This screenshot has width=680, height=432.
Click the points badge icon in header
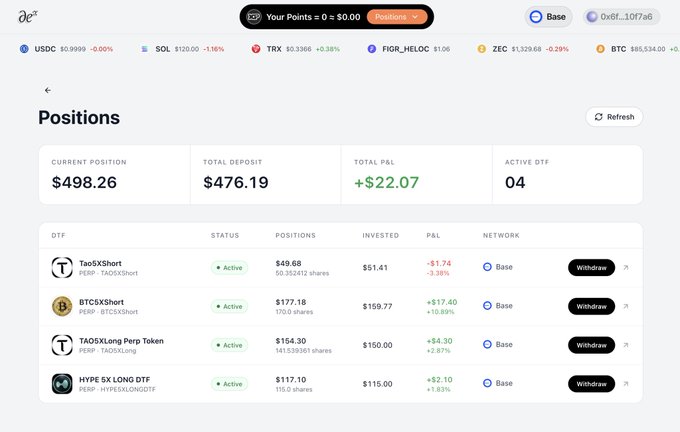pos(254,17)
